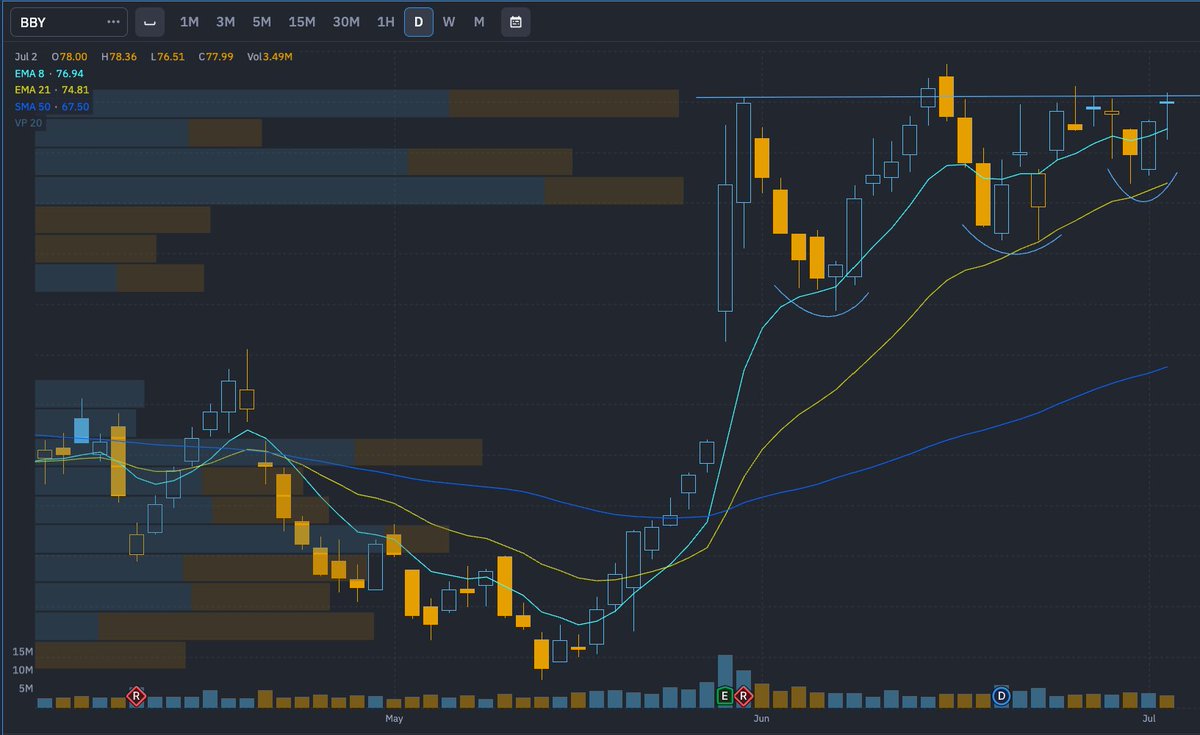
Task: Click the 5M volume axis label
Action: (x=27, y=689)
